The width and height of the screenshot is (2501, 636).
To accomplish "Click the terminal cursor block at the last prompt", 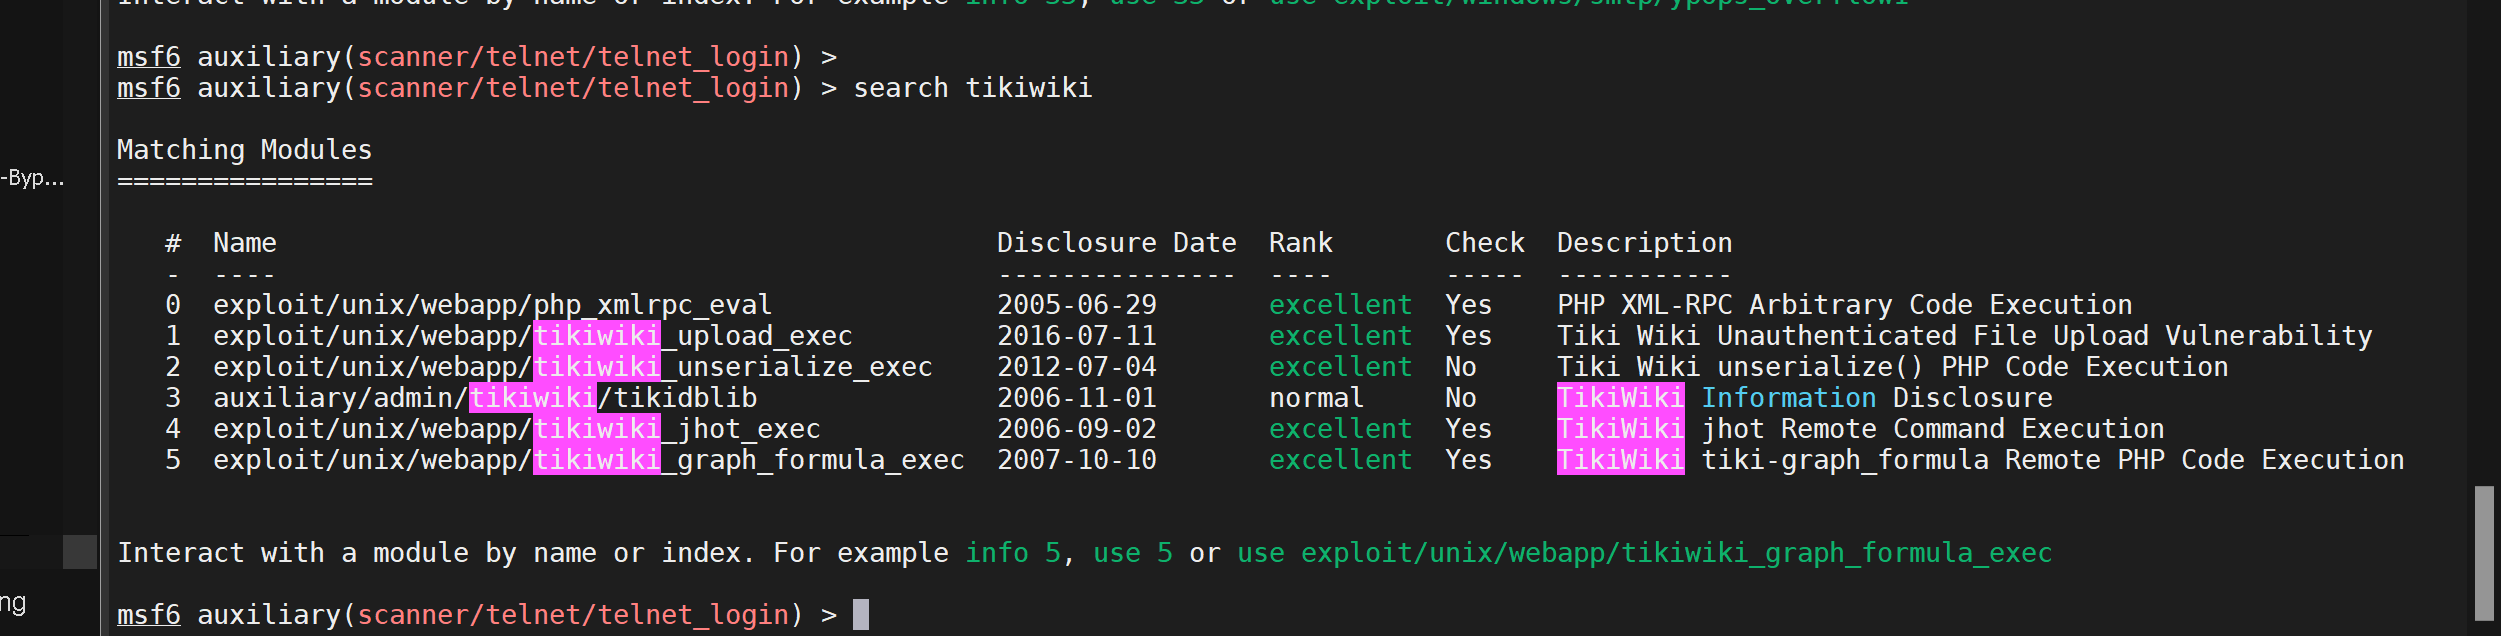I will [x=861, y=614].
